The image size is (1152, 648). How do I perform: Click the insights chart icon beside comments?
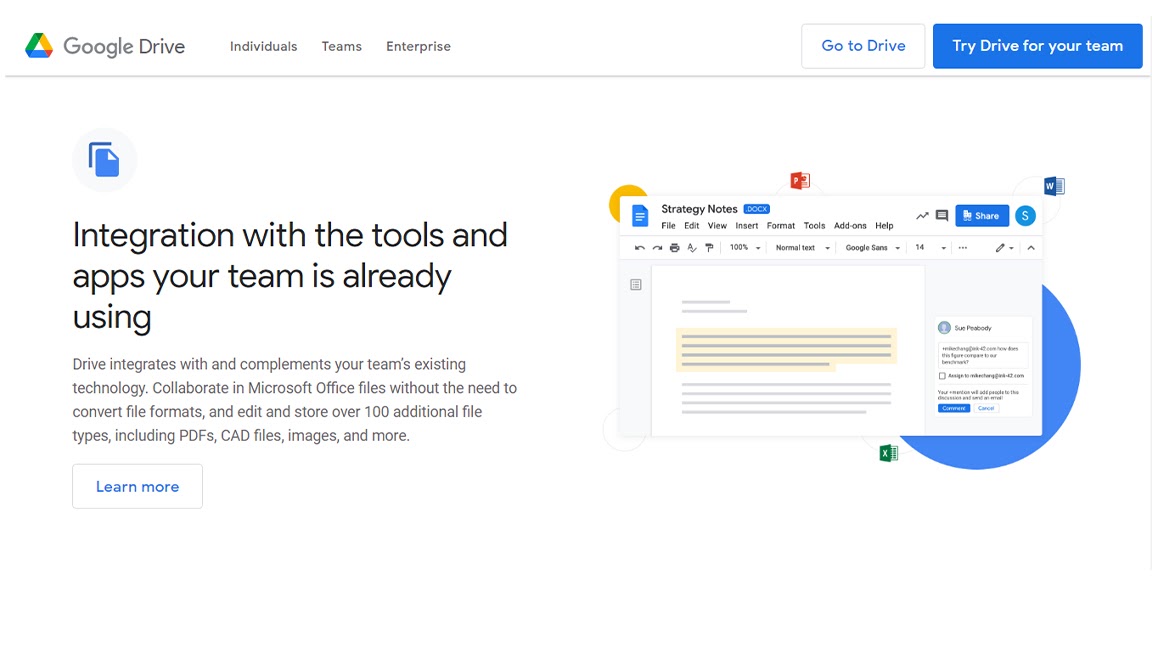(922, 215)
